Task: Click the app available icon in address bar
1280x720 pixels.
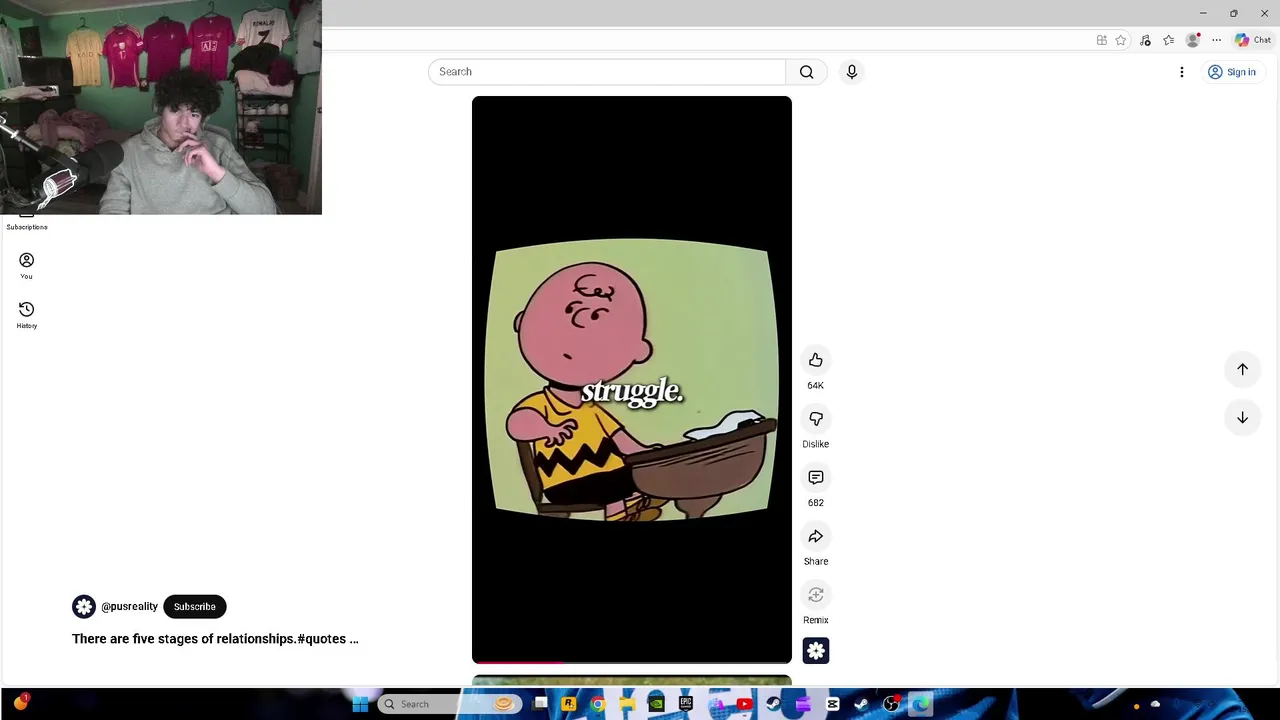Action: (1102, 40)
